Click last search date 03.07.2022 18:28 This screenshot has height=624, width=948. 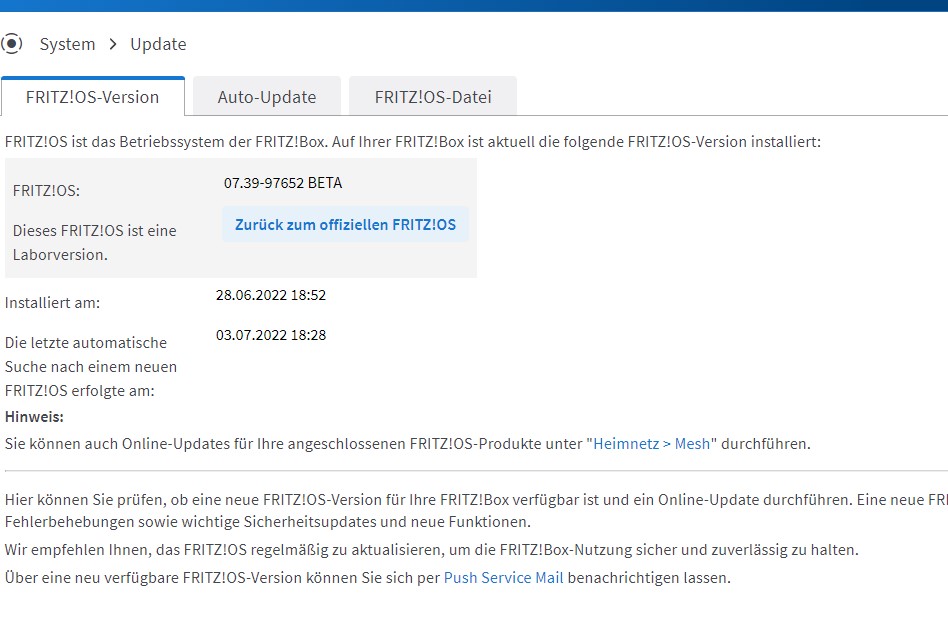point(271,335)
